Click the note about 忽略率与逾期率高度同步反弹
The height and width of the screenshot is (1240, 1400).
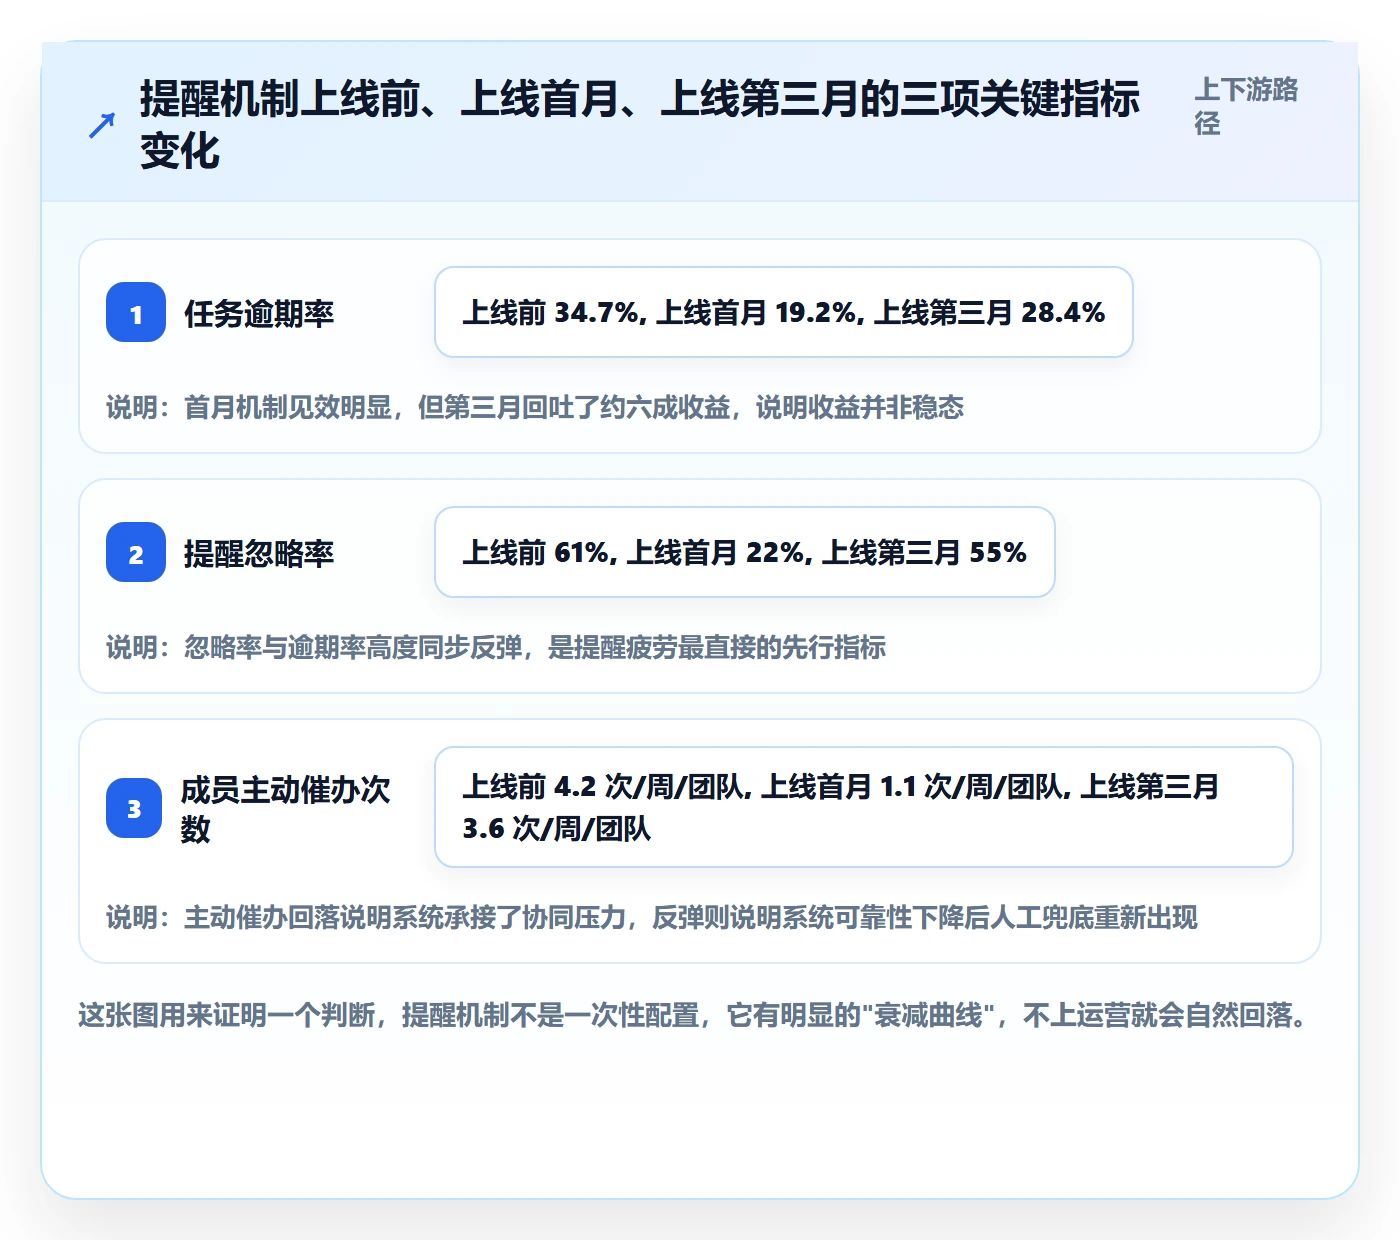496,647
